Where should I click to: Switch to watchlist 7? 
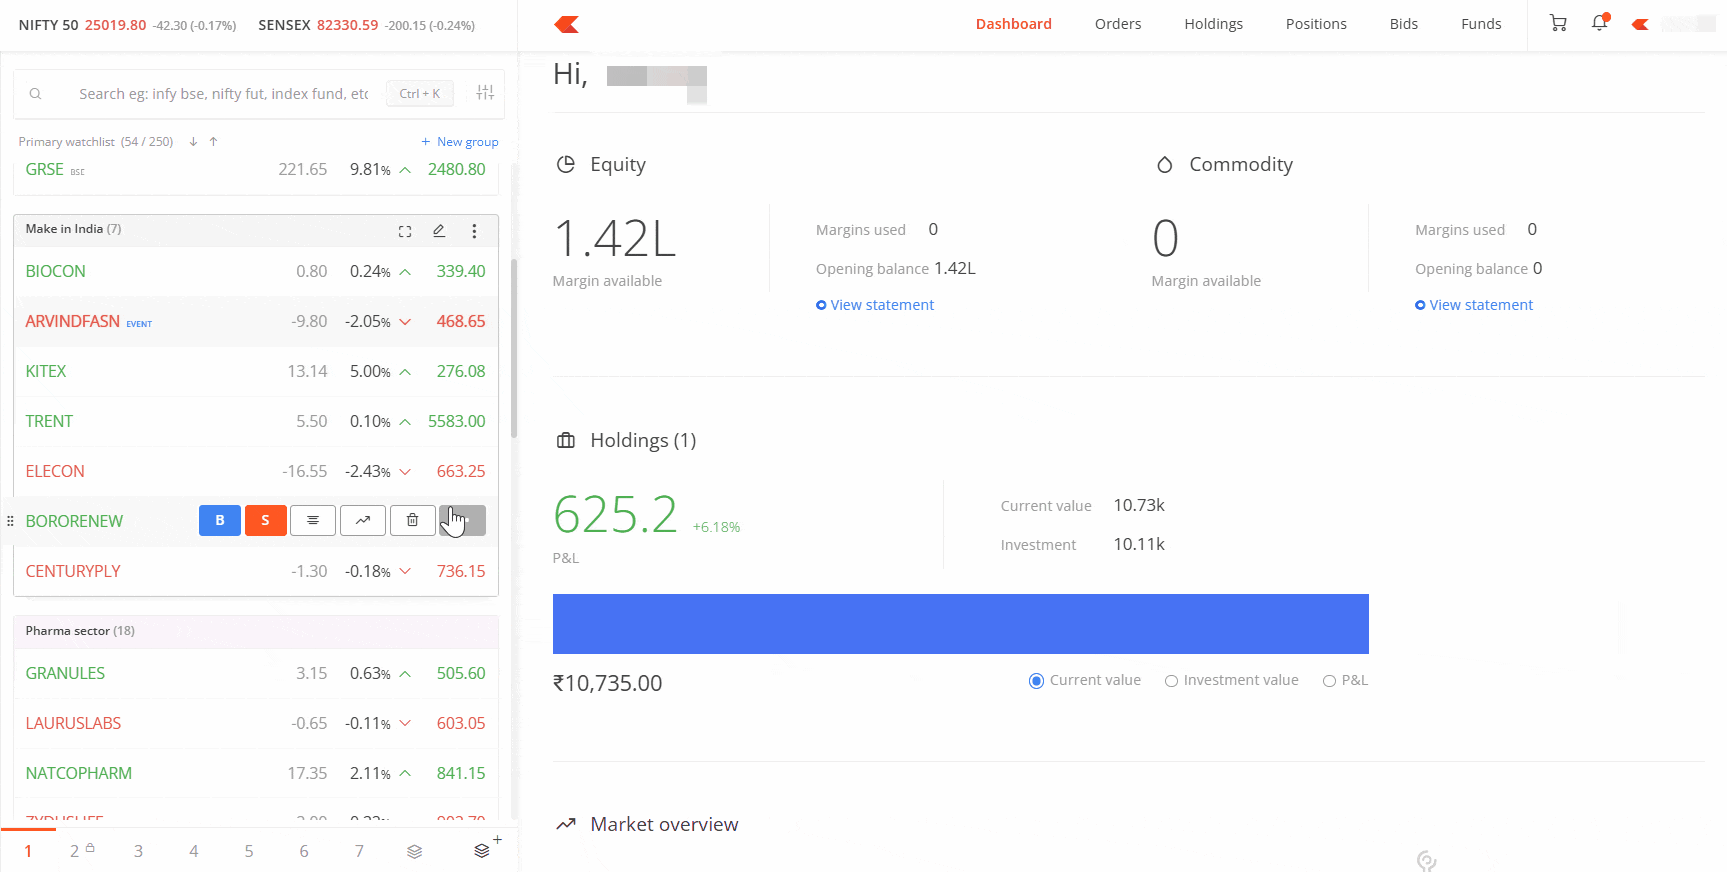[x=359, y=851]
